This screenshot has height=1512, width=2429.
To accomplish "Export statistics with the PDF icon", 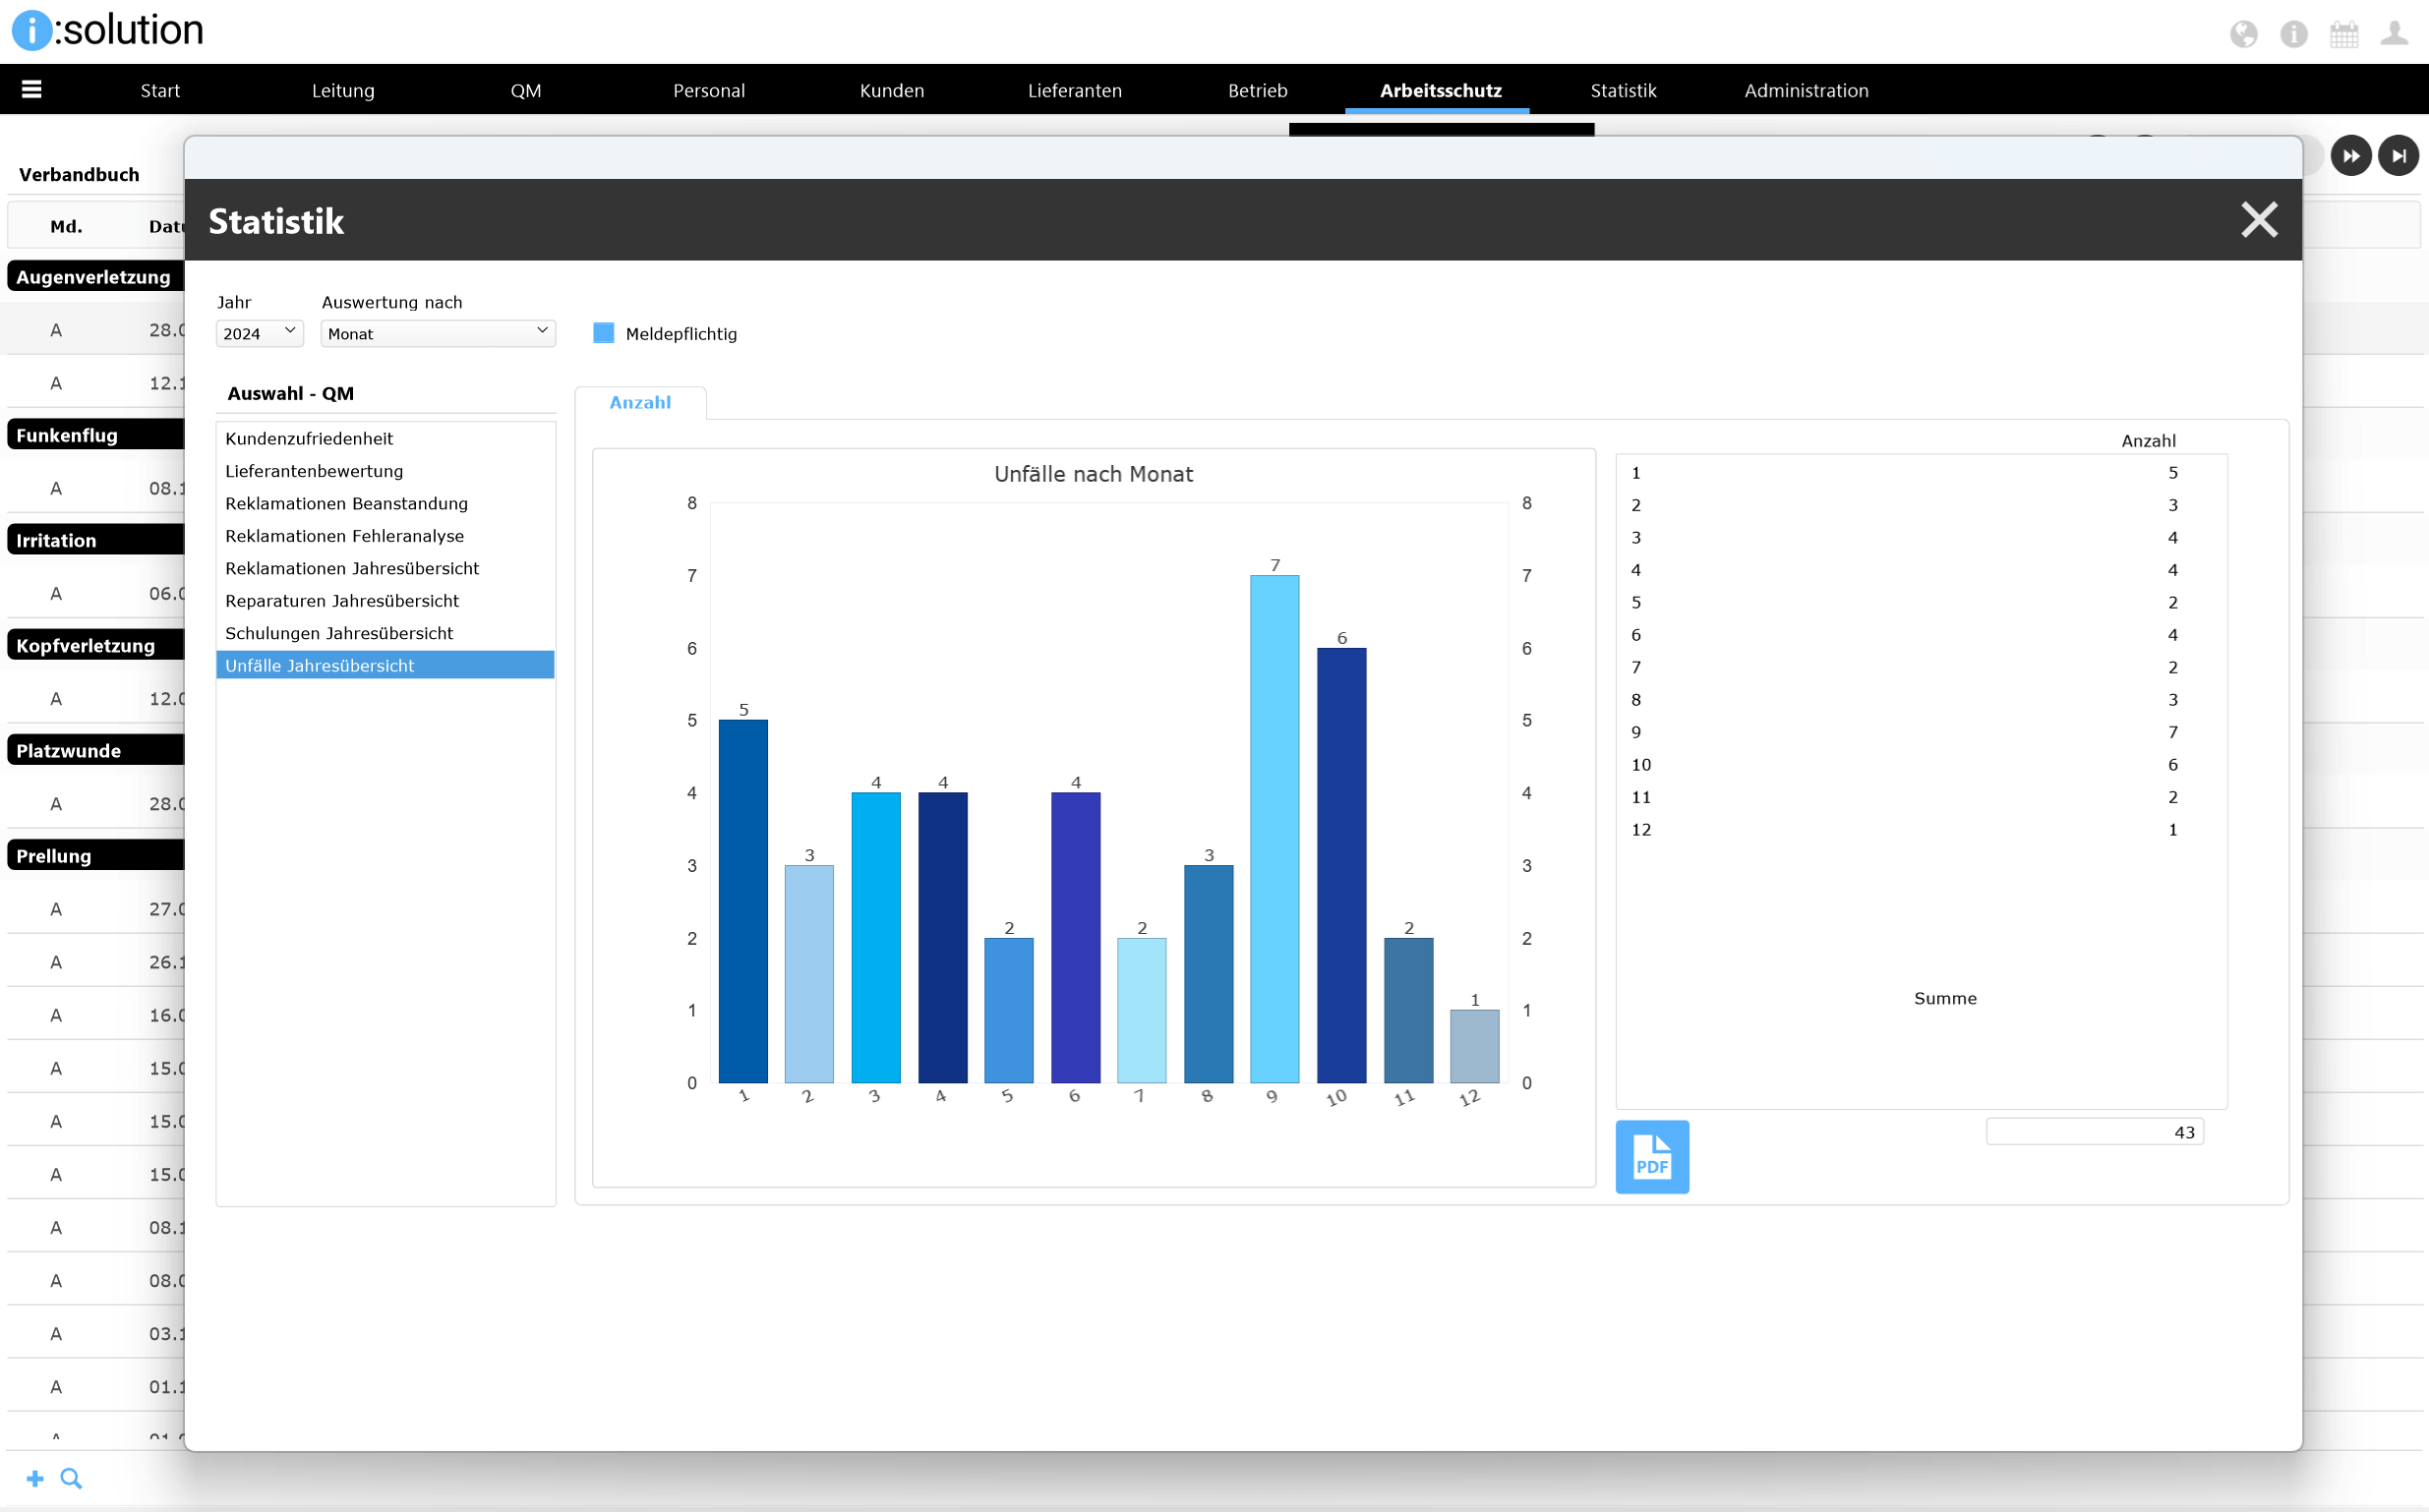I will pos(1651,1156).
